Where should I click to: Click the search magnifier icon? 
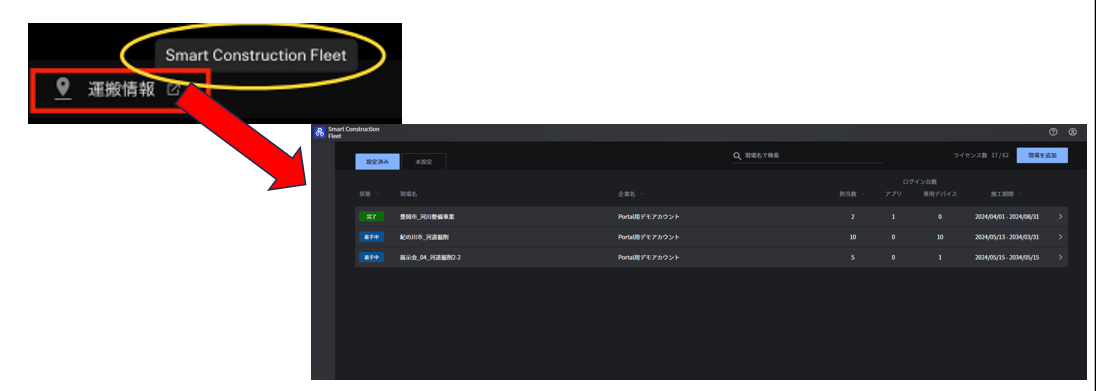tap(737, 156)
